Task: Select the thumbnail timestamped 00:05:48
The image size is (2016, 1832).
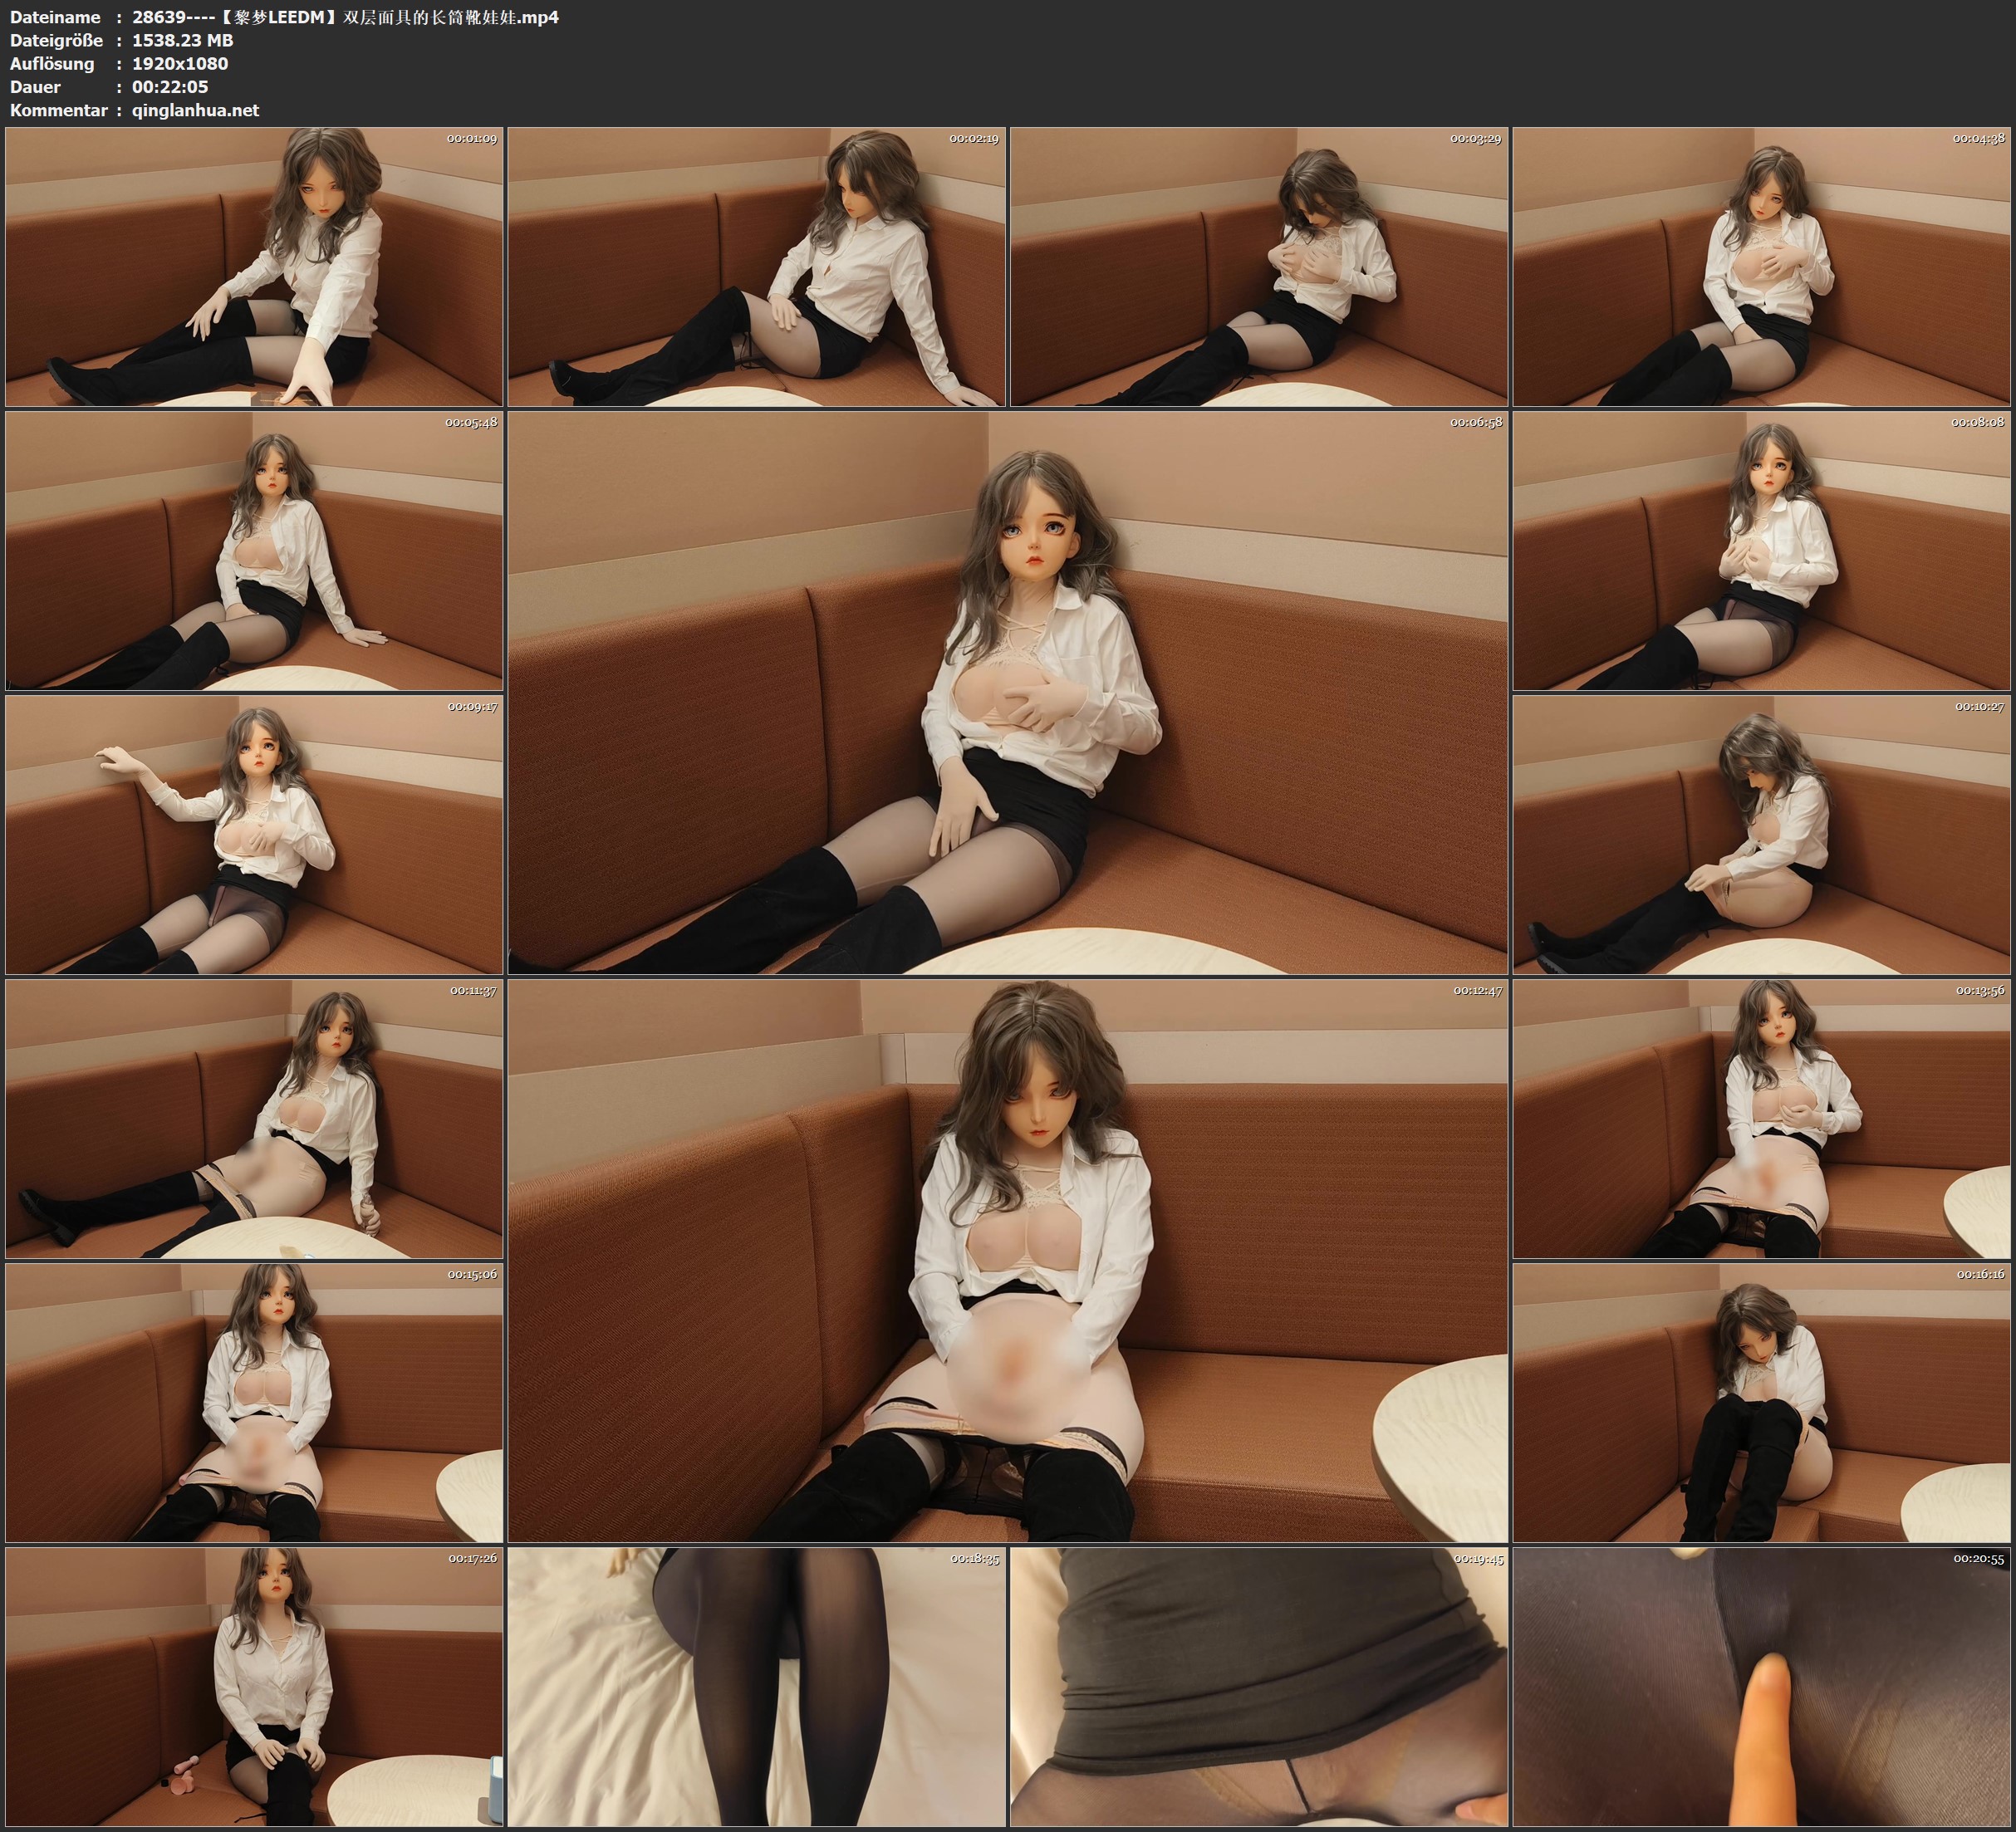Action: pos(254,551)
